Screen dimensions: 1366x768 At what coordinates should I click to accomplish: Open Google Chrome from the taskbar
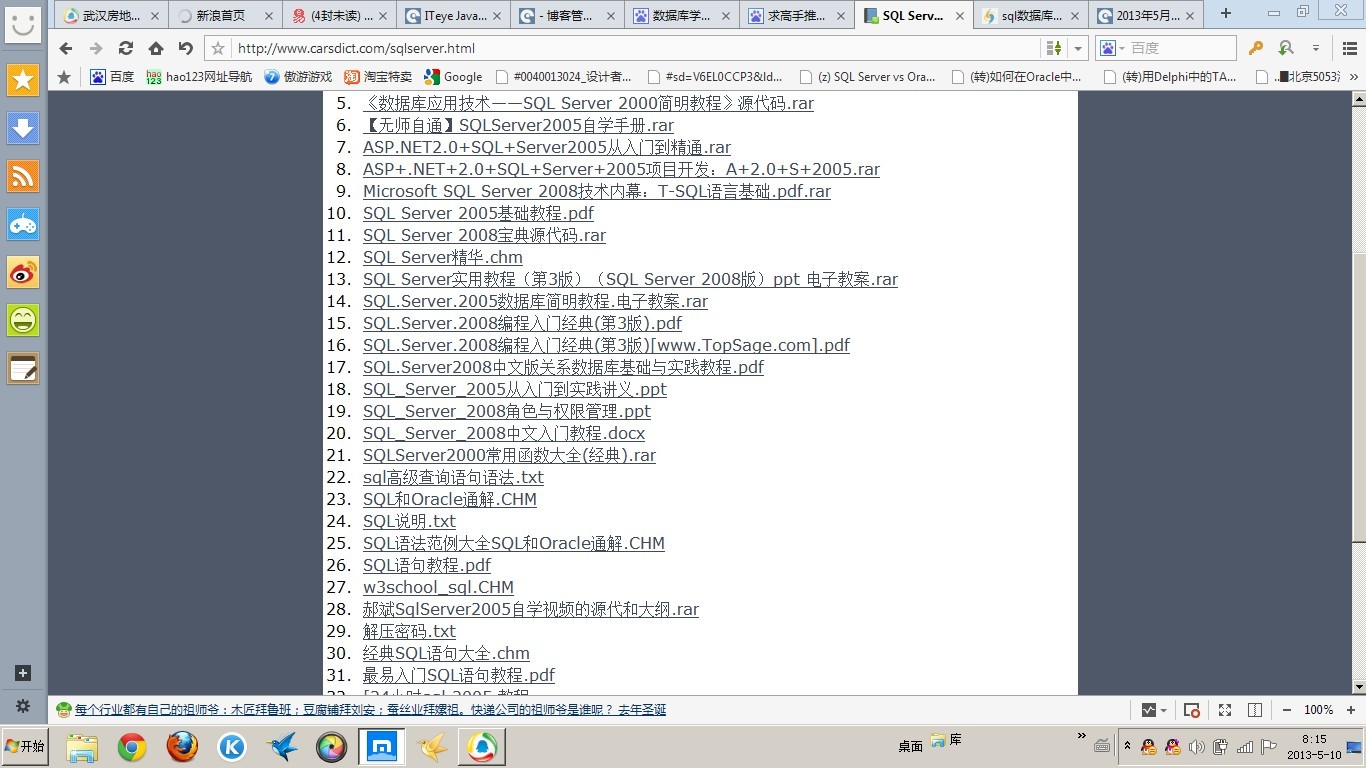tap(132, 747)
